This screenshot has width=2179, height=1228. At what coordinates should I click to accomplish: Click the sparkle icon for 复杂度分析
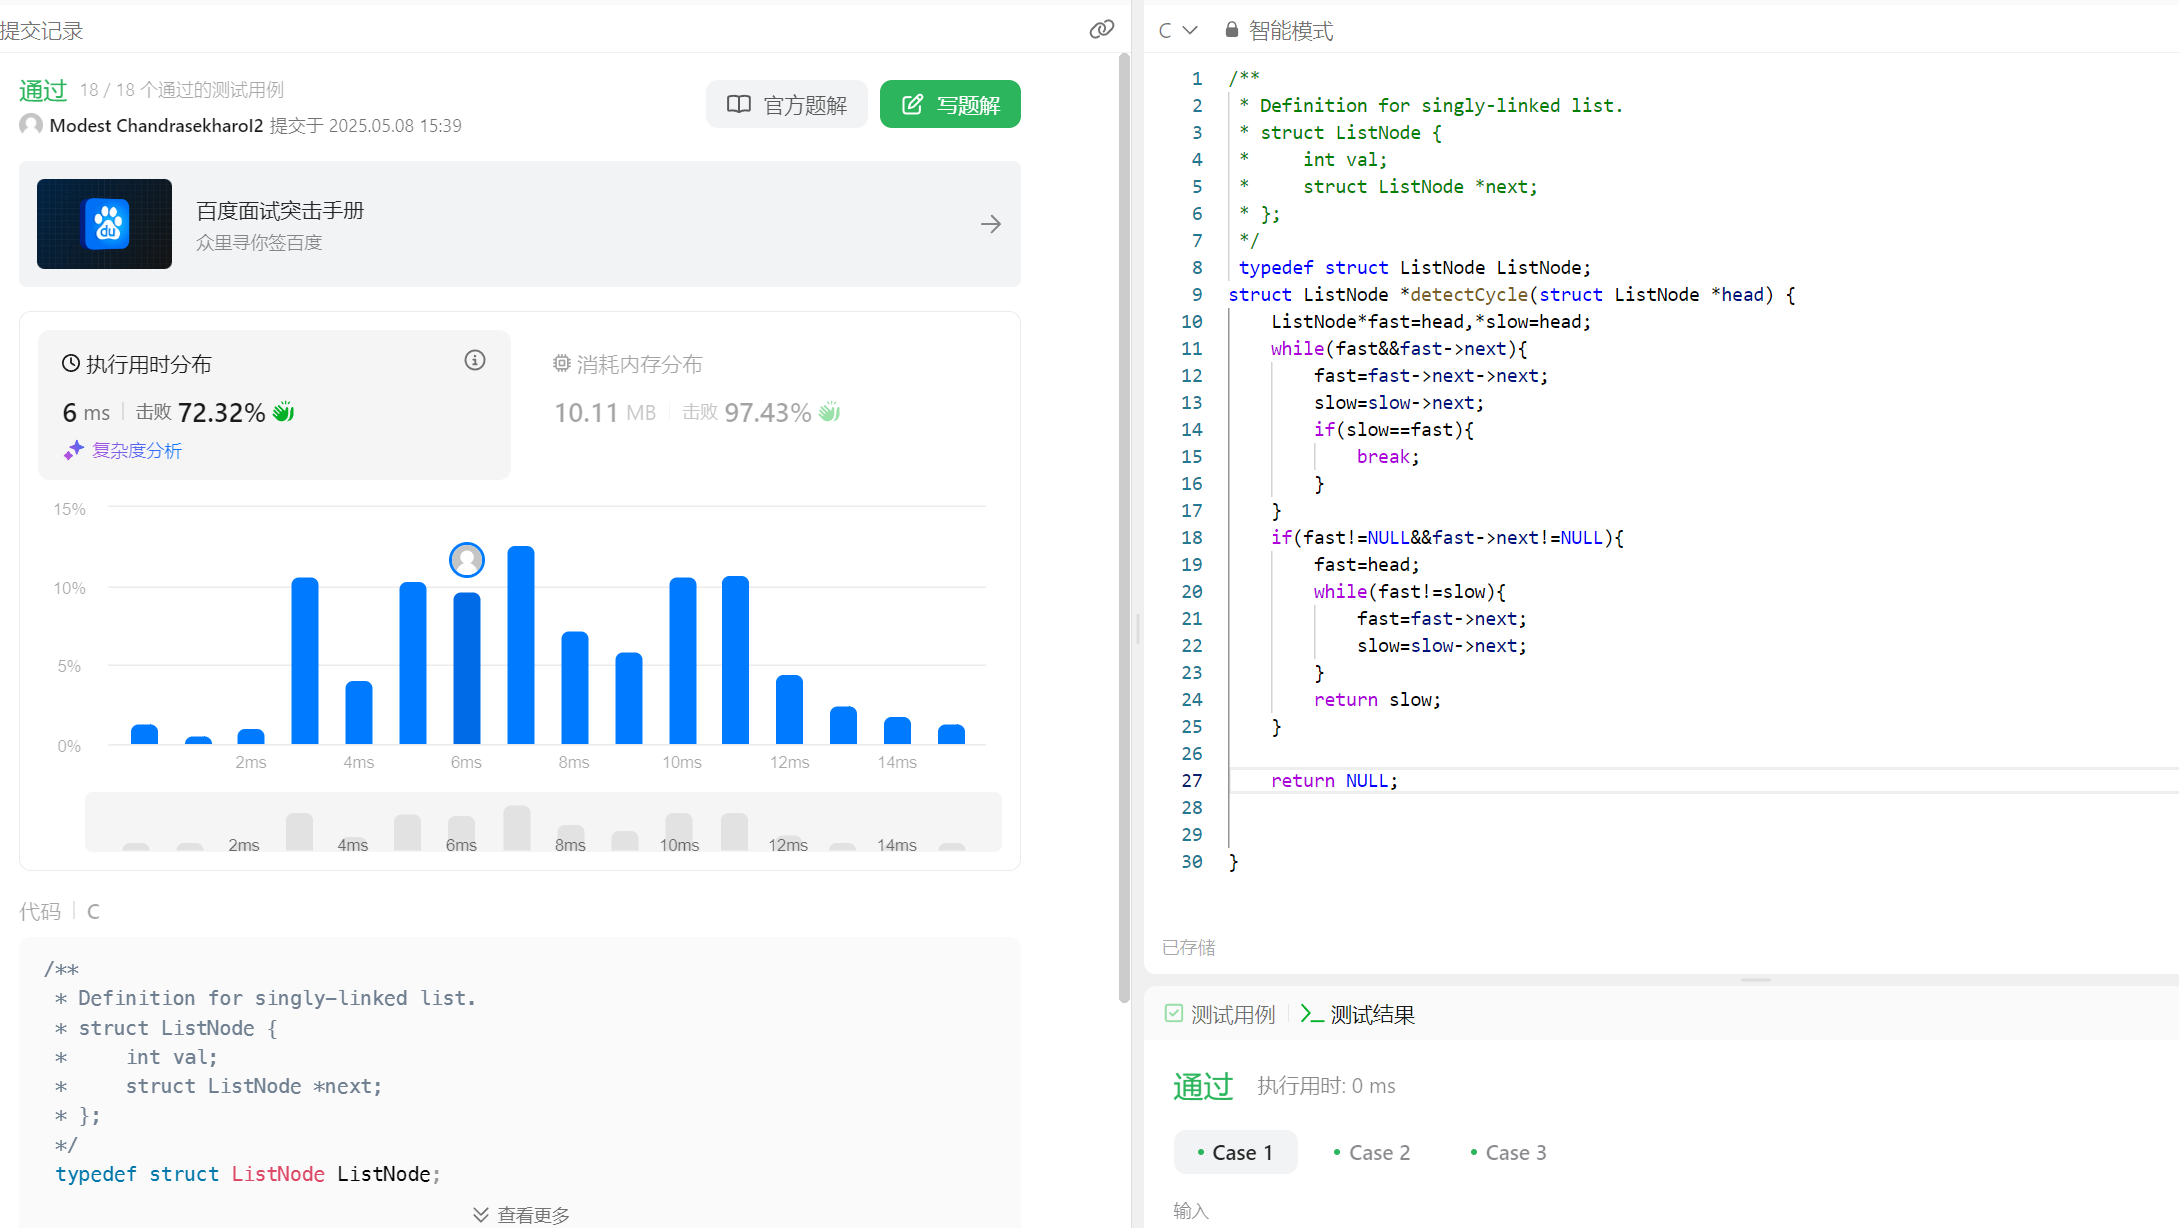pos(73,451)
